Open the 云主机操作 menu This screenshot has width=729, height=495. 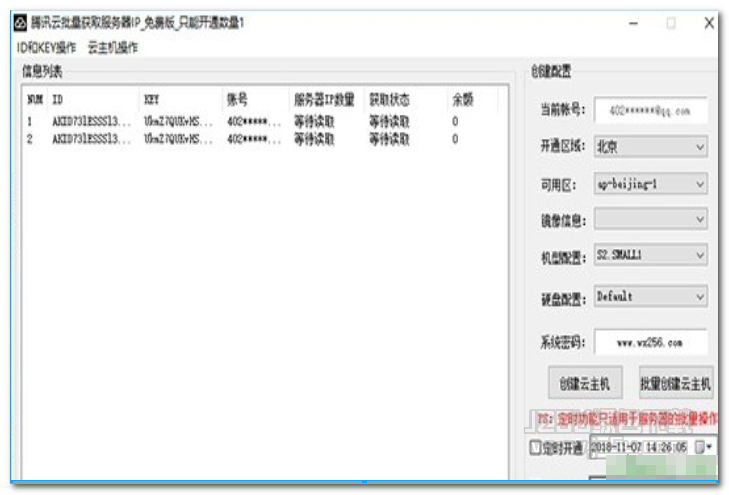pos(113,47)
